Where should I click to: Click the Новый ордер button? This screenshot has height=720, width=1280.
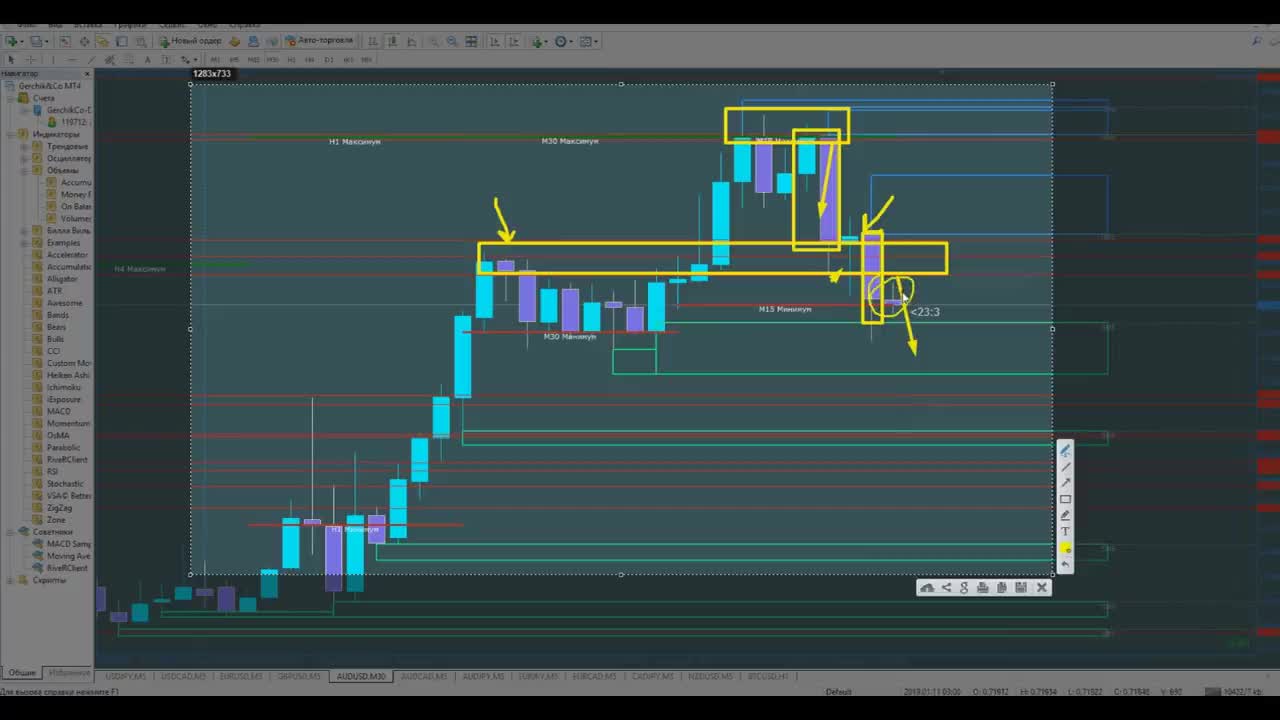(190, 41)
